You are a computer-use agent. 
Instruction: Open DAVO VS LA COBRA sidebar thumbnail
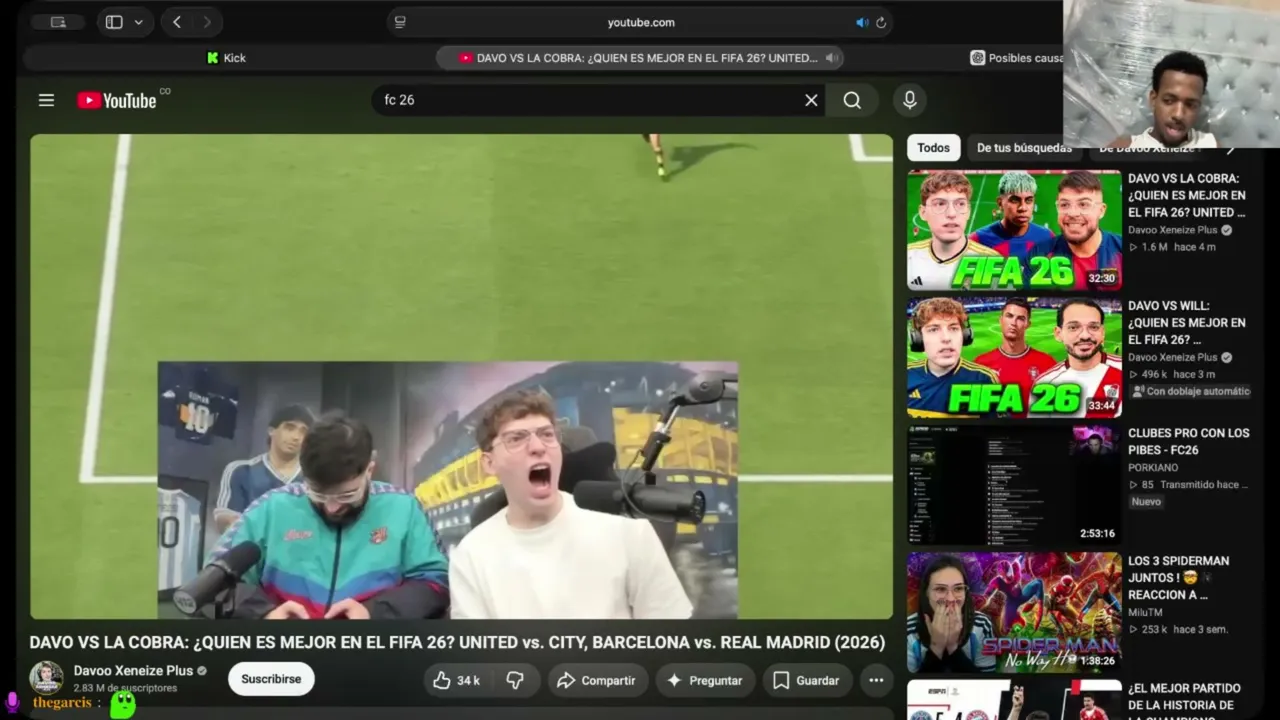point(1014,230)
